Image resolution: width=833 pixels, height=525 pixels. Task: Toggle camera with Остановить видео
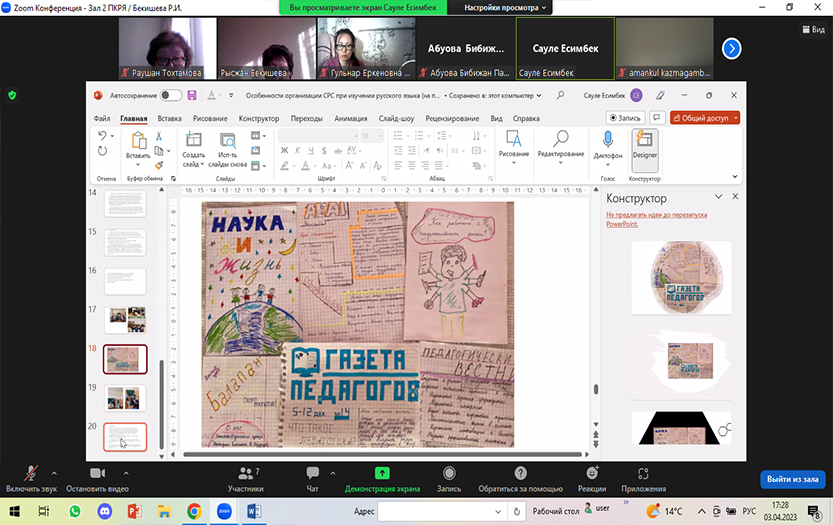tap(97, 473)
